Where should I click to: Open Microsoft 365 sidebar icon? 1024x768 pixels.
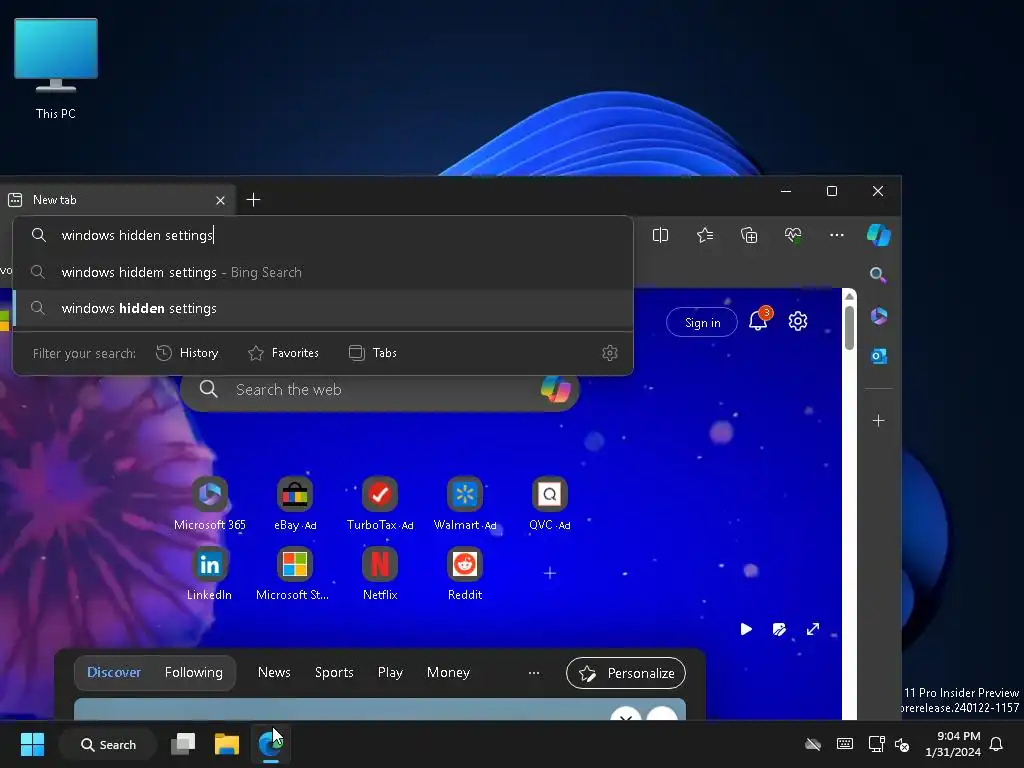pyautogui.click(x=878, y=316)
